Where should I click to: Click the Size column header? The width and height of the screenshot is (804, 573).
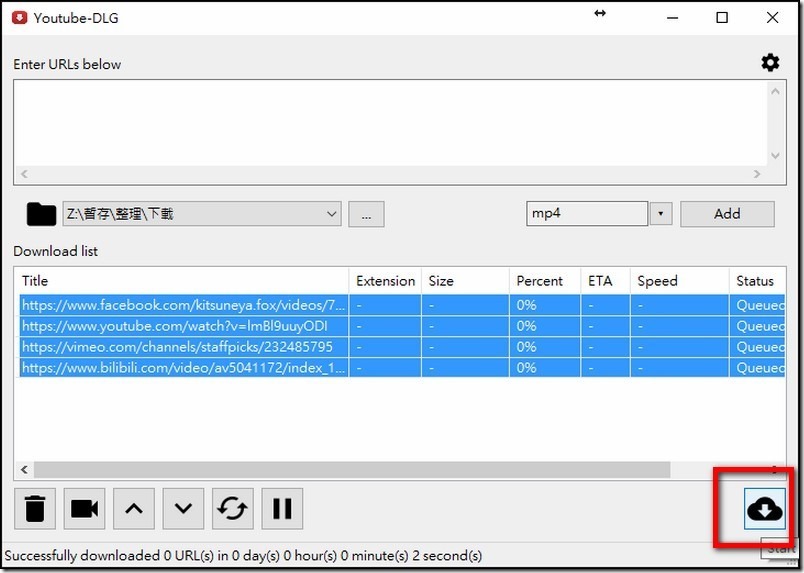[x=465, y=281]
